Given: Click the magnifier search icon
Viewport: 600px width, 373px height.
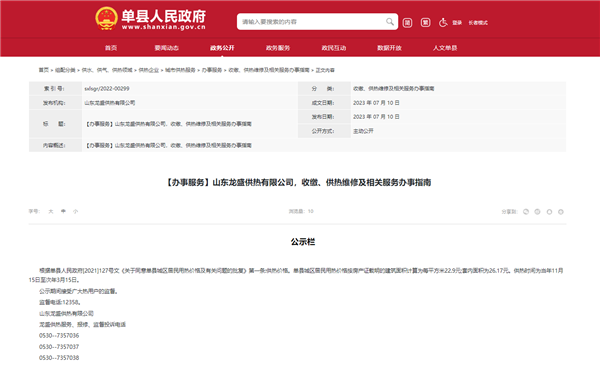Looking at the screenshot, I should pyautogui.click(x=390, y=22).
